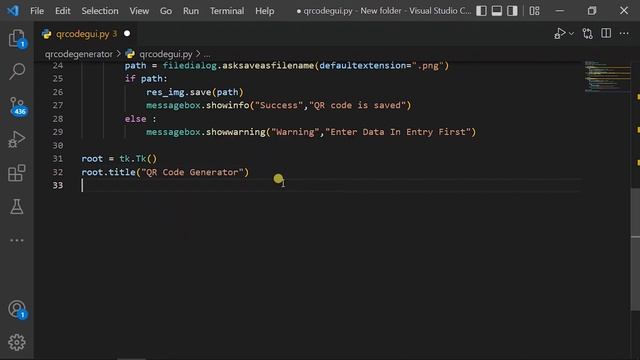Click tk.Tk() on line 31
This screenshot has width=640, height=360.
138,159
